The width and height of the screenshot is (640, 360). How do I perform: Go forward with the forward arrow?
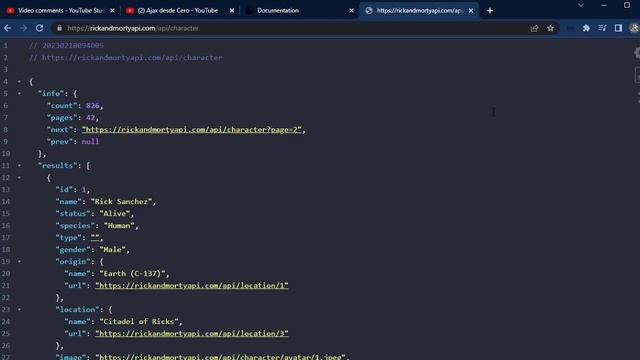point(23,28)
